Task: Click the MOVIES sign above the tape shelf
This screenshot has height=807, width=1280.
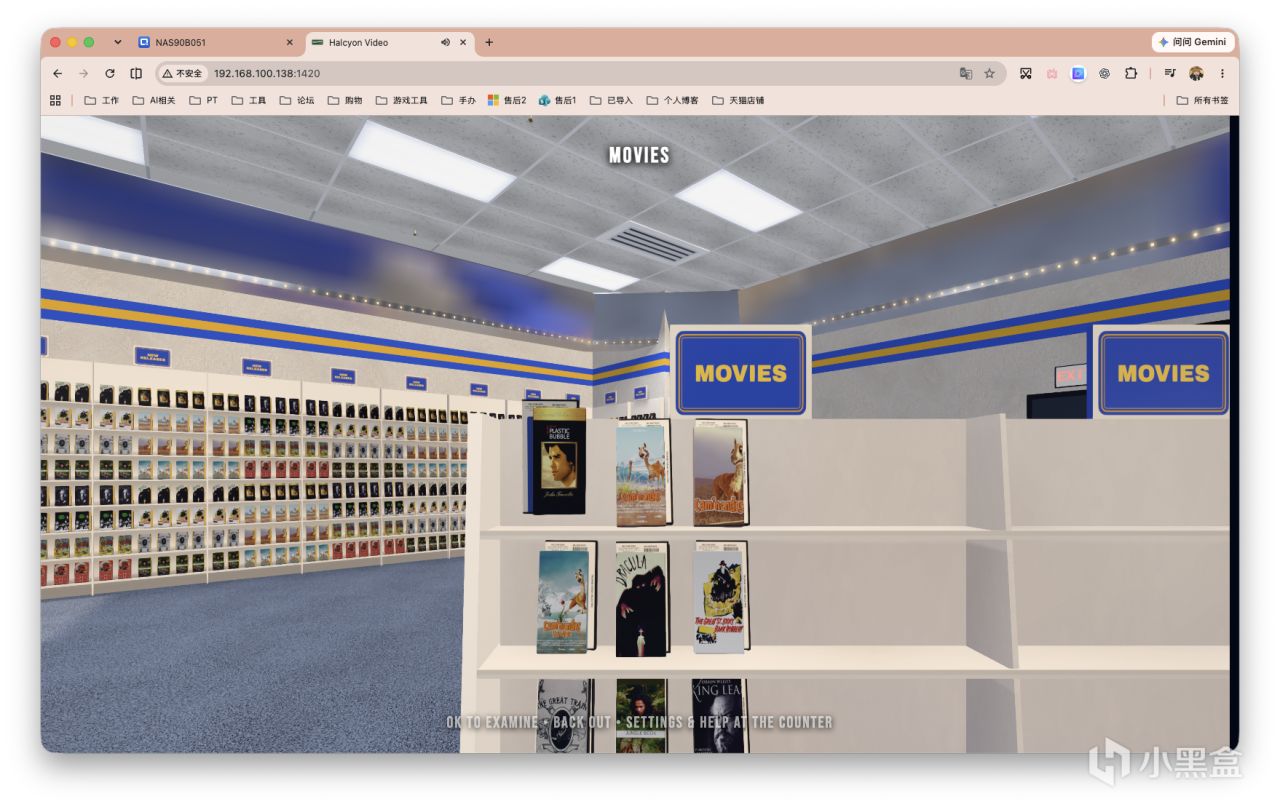Action: point(741,373)
